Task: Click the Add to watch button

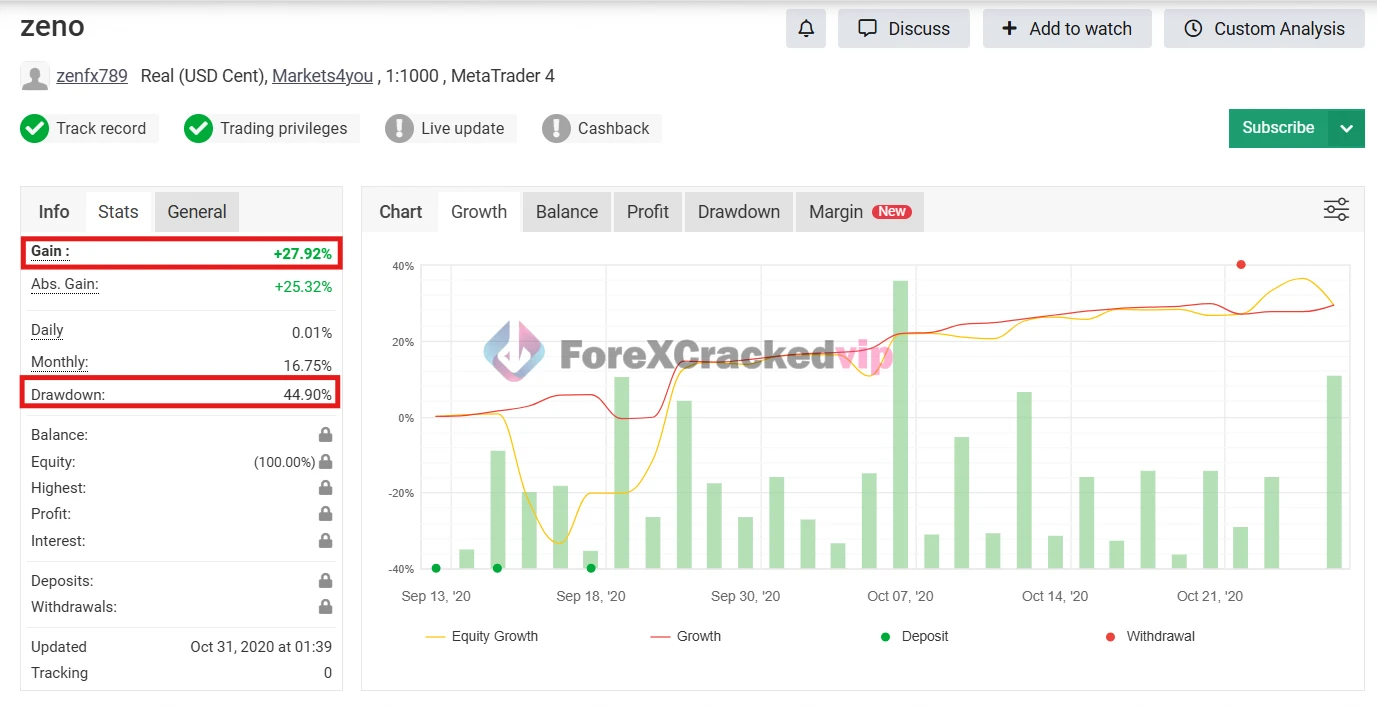Action: tap(1067, 29)
